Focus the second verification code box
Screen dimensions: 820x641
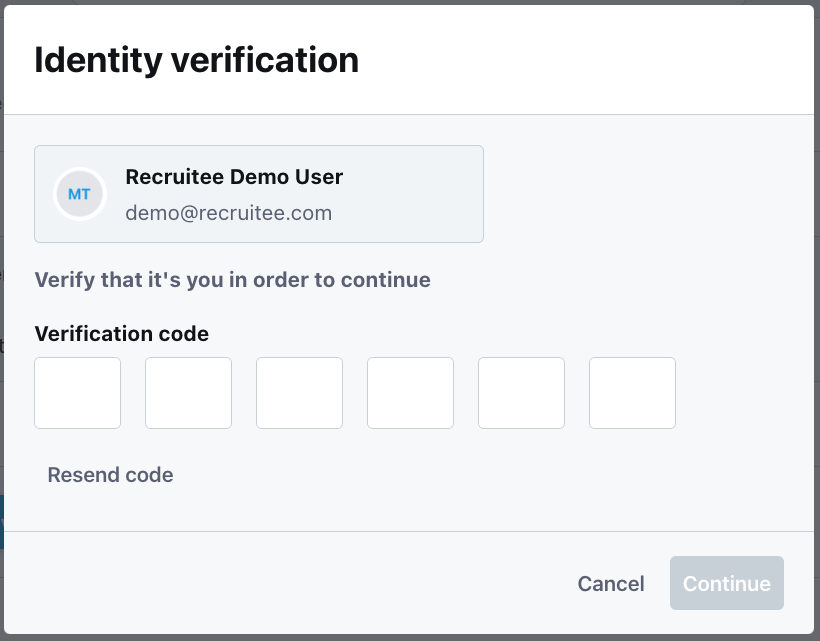189,393
